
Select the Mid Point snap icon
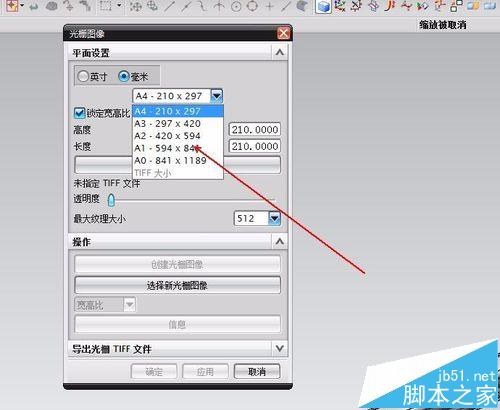click(186, 6)
